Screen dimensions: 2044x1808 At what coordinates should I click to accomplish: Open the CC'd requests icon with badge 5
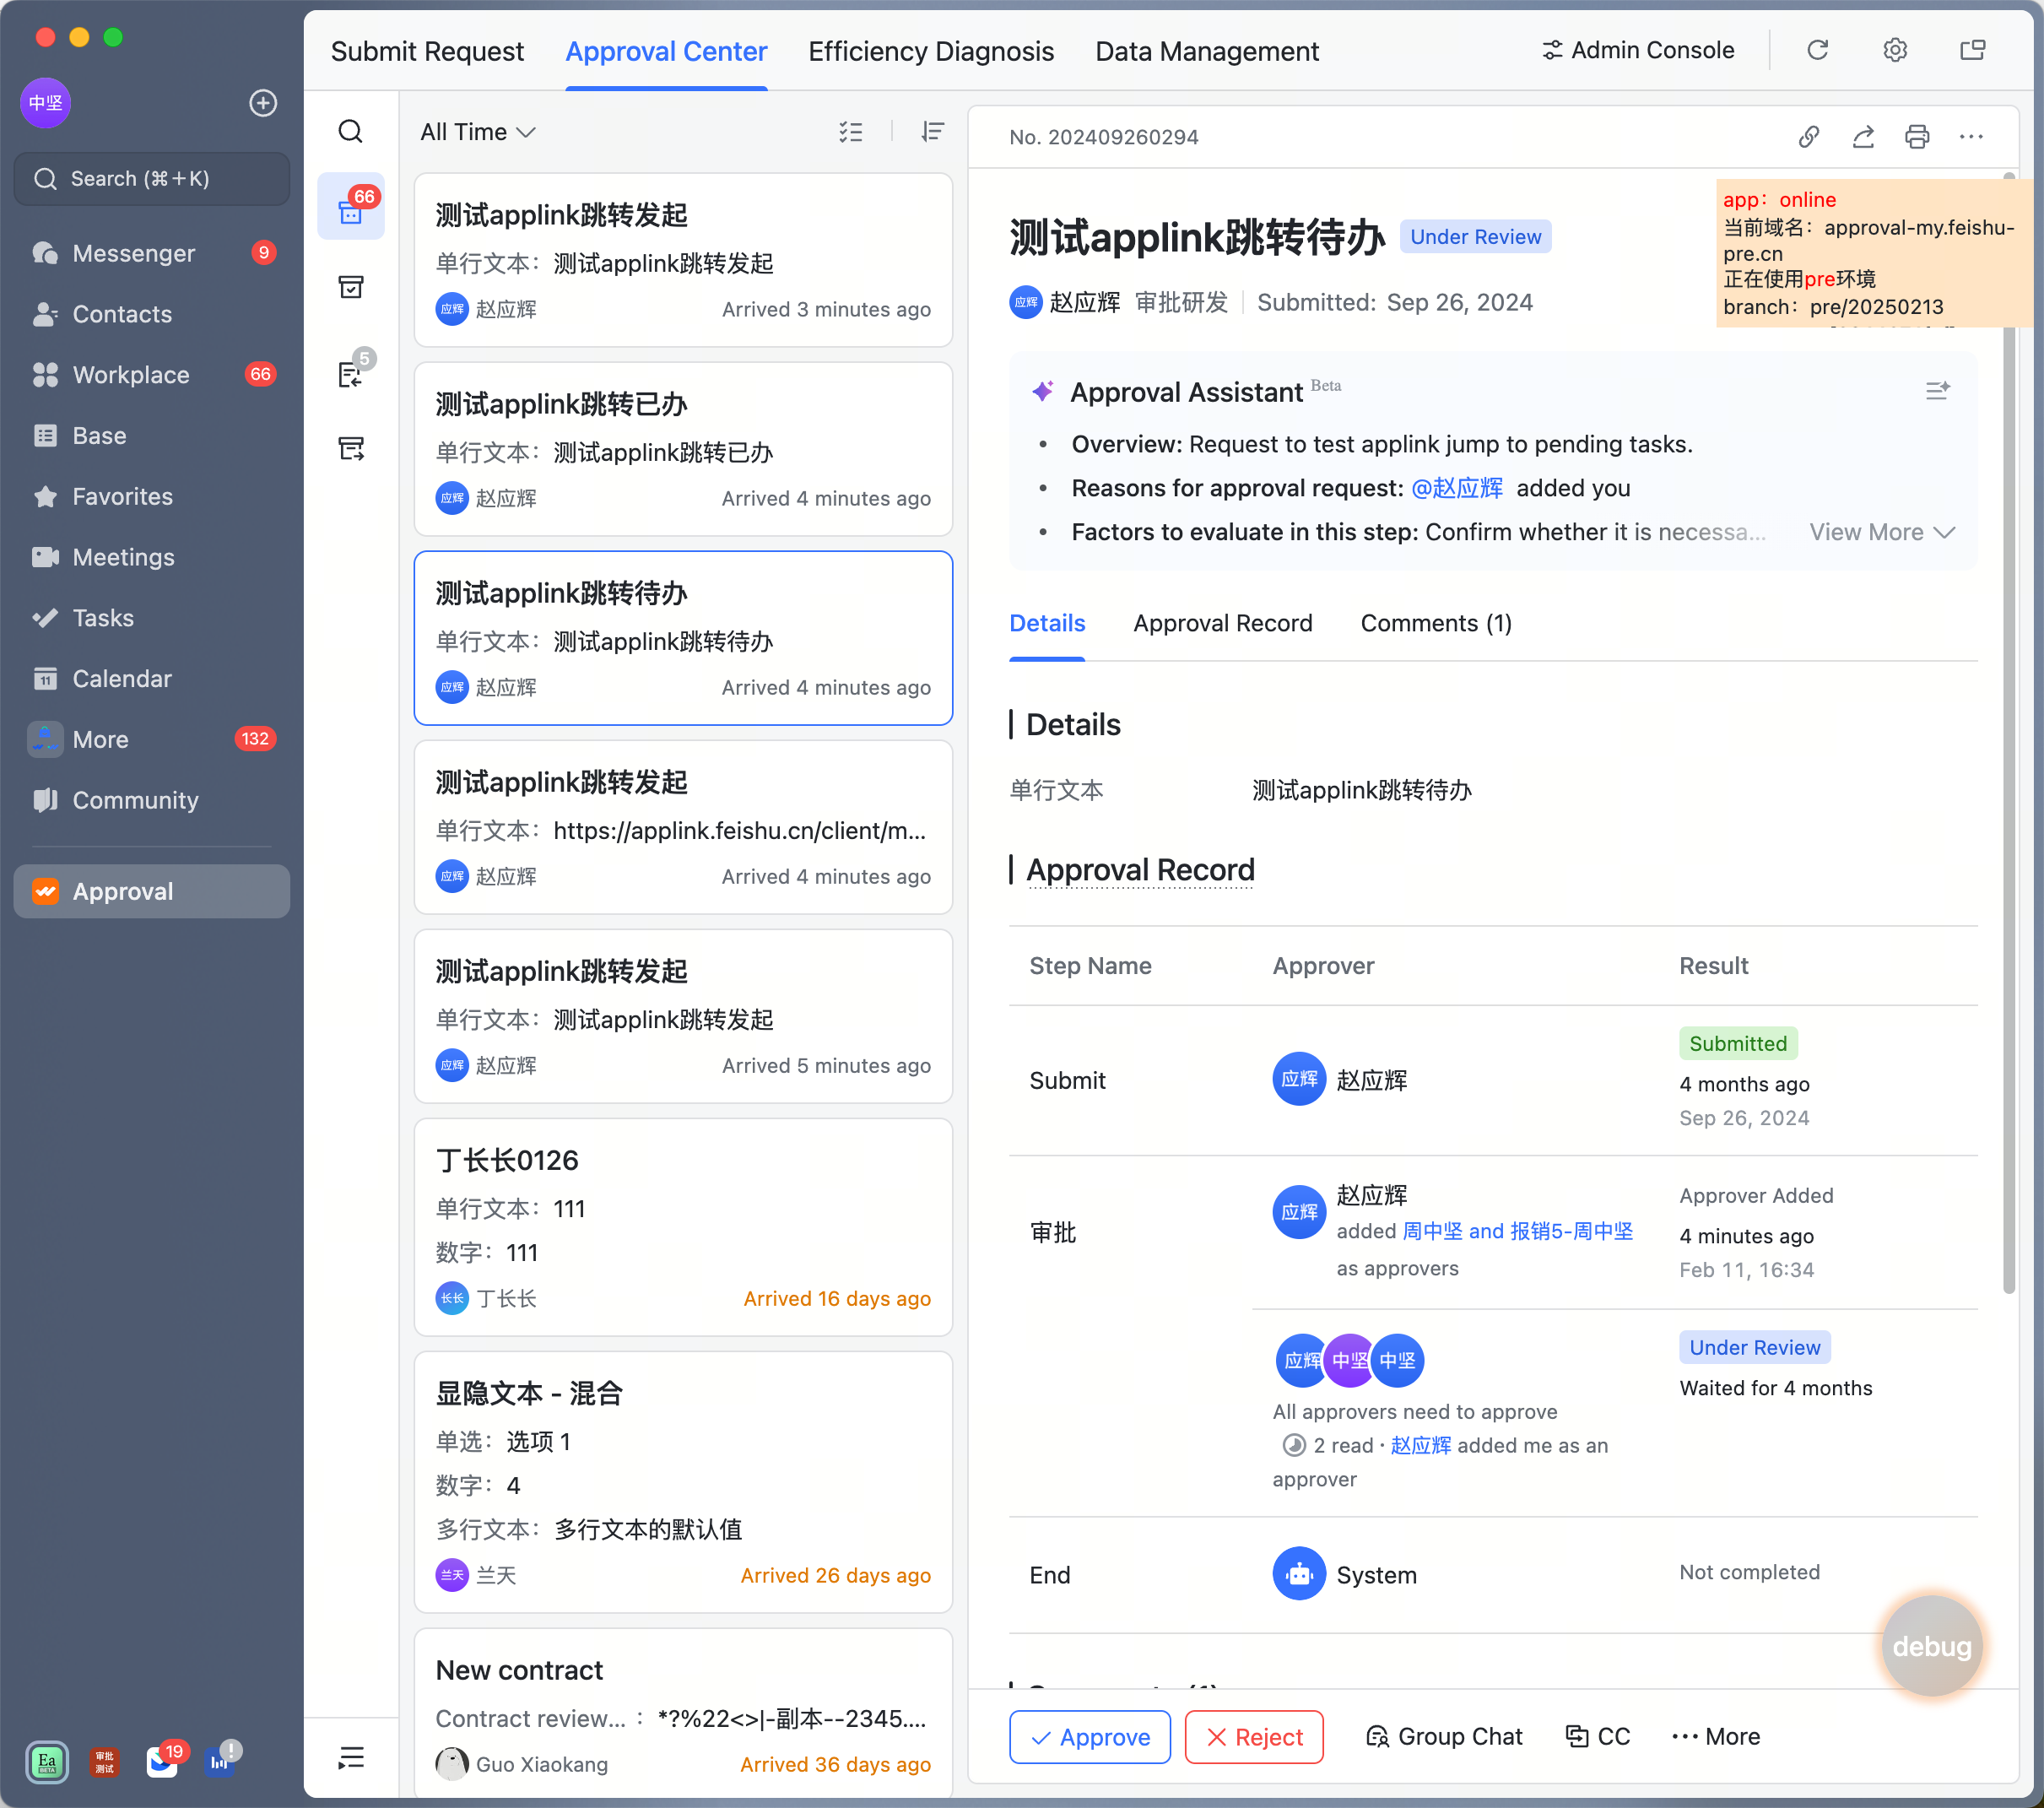coord(351,373)
